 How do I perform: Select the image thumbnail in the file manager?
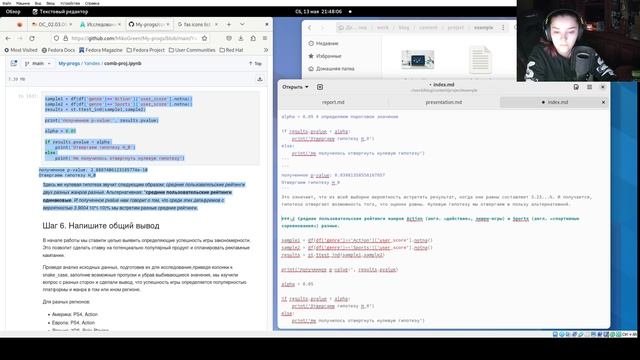point(417,60)
